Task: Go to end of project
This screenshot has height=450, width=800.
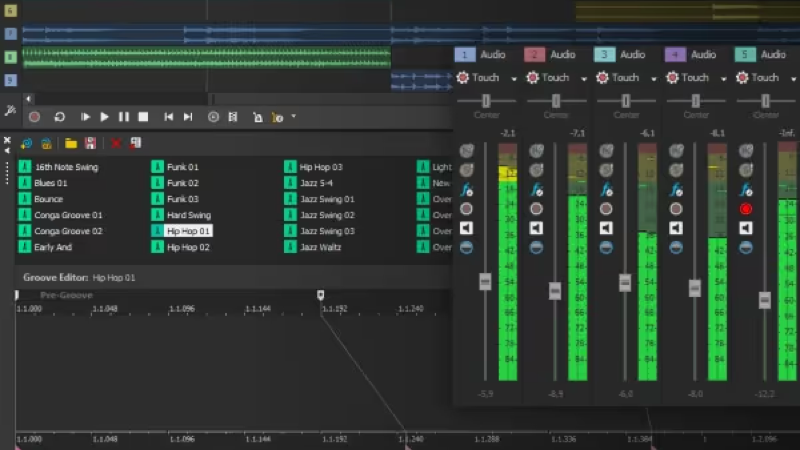Action: point(188,117)
